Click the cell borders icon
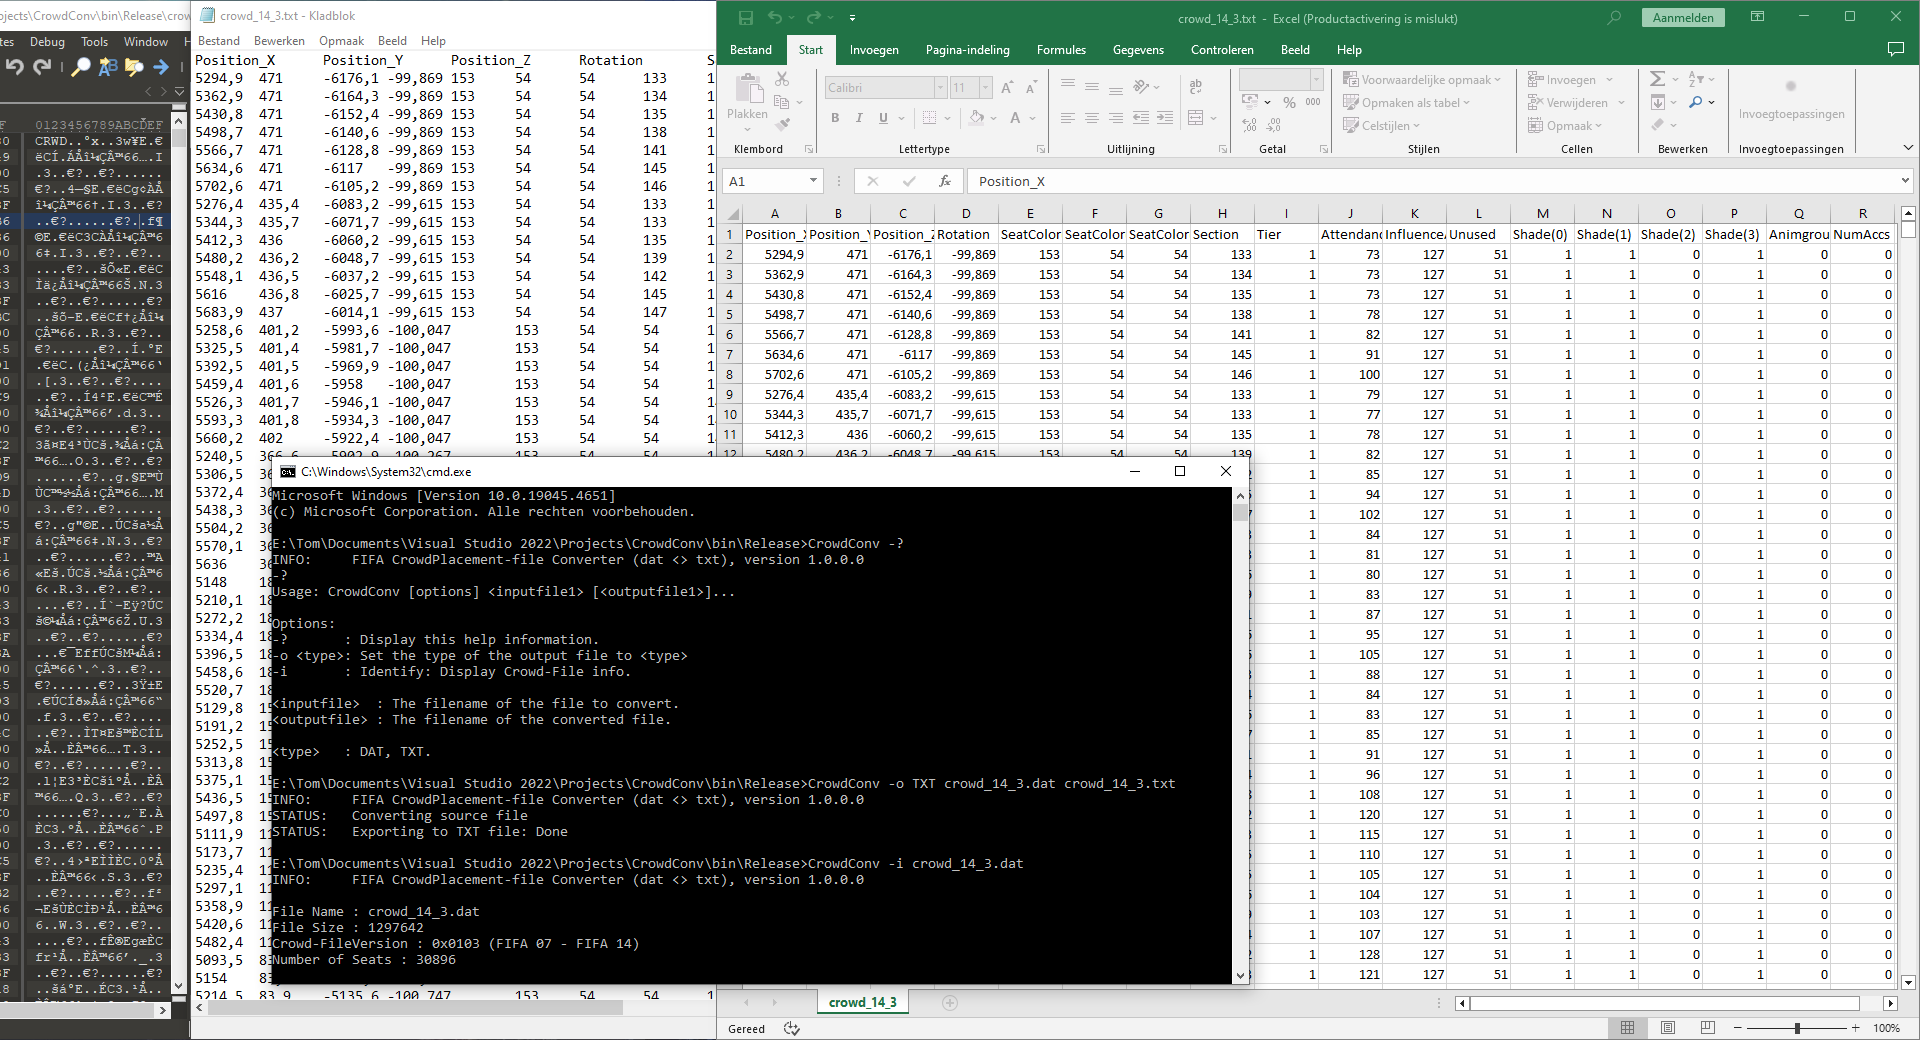1920x1040 pixels. [929, 118]
